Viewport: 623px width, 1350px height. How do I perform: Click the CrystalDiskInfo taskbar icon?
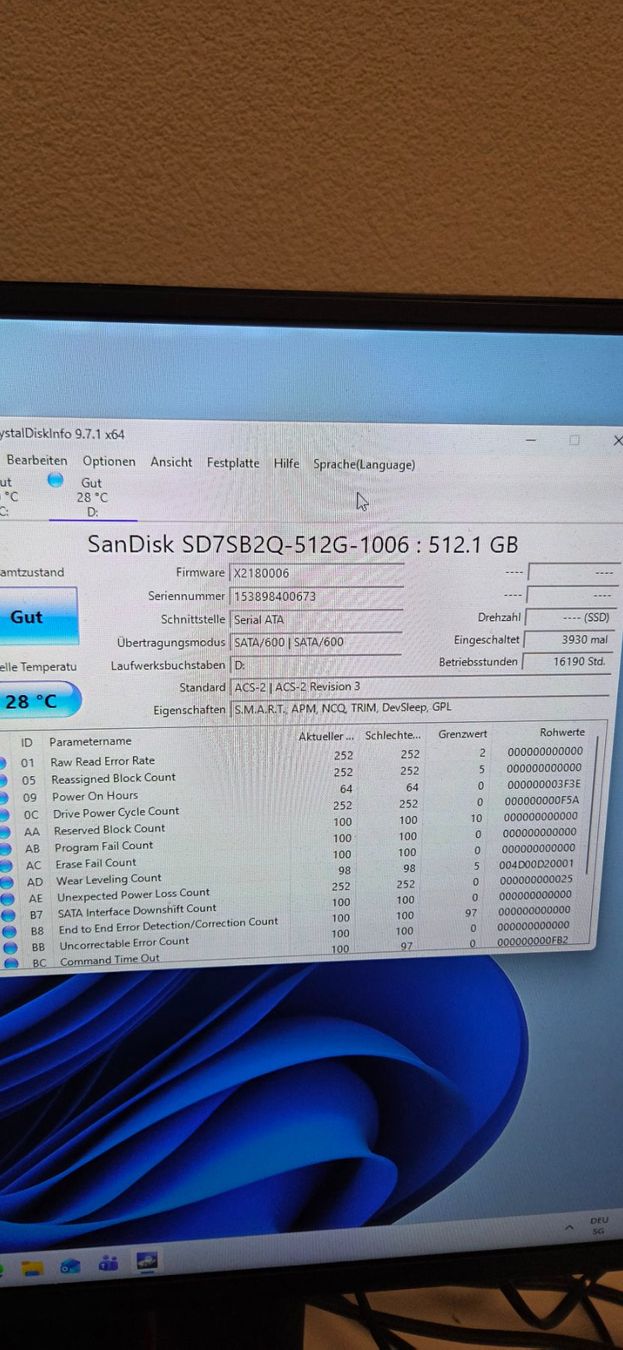coord(147,1260)
